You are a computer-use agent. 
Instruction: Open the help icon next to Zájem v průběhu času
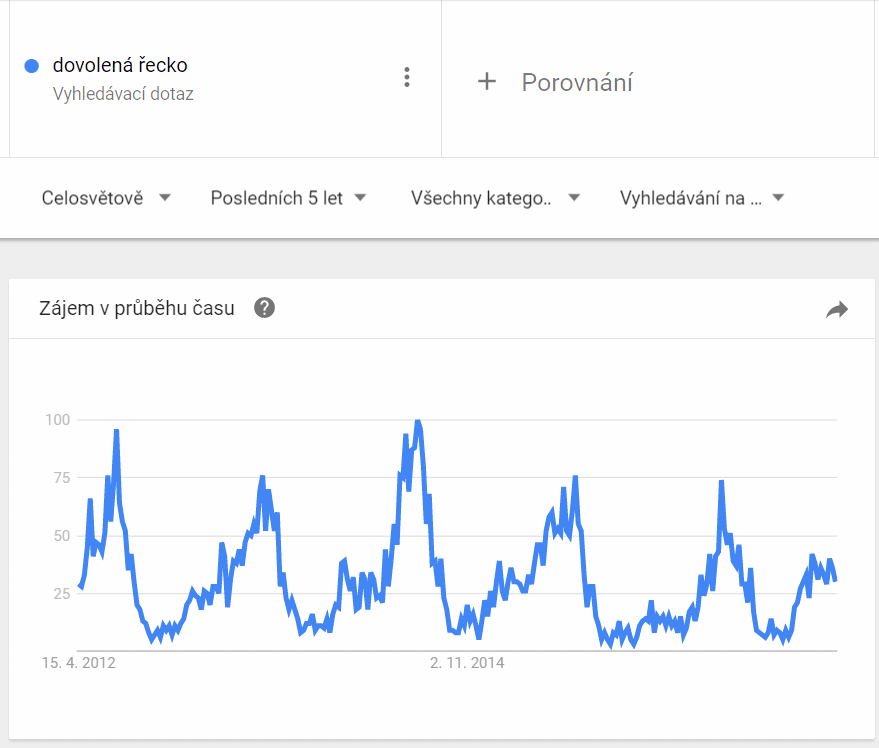point(264,308)
